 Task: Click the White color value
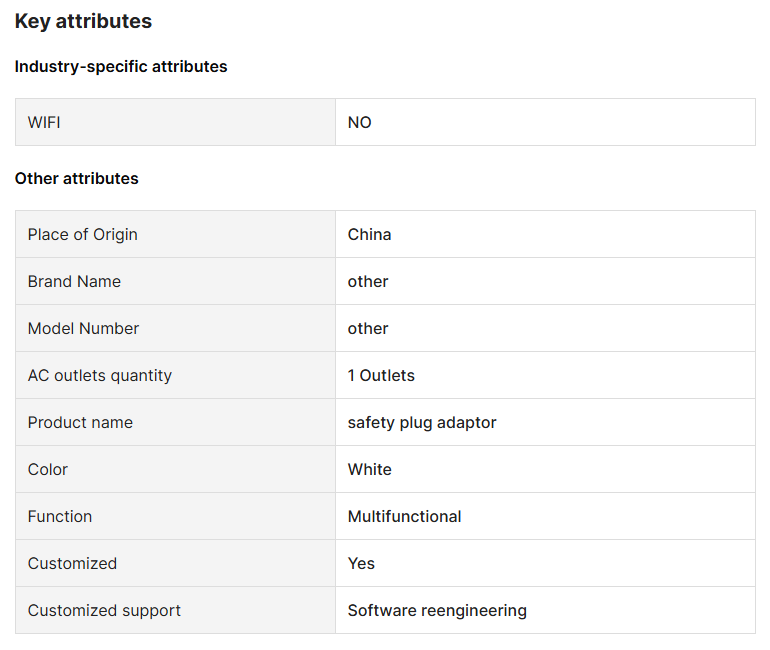370,469
